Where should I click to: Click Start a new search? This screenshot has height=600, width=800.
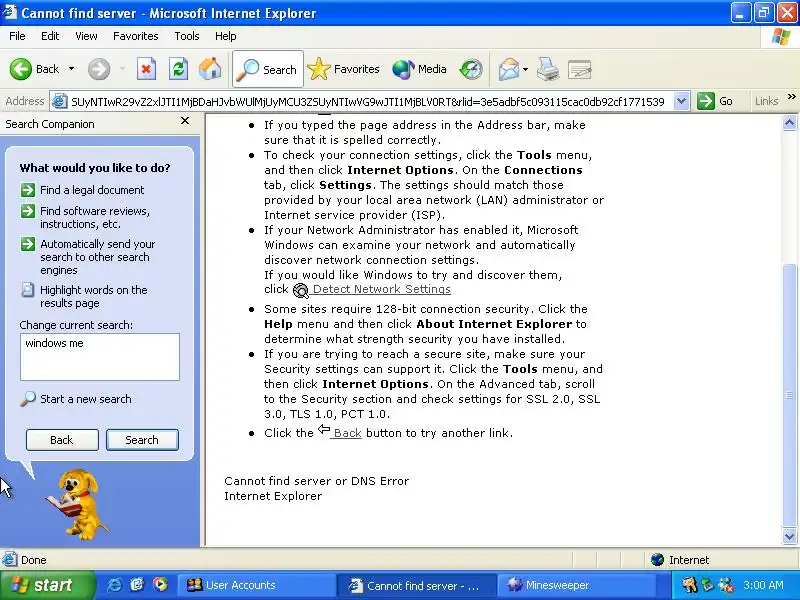pyautogui.click(x=76, y=399)
